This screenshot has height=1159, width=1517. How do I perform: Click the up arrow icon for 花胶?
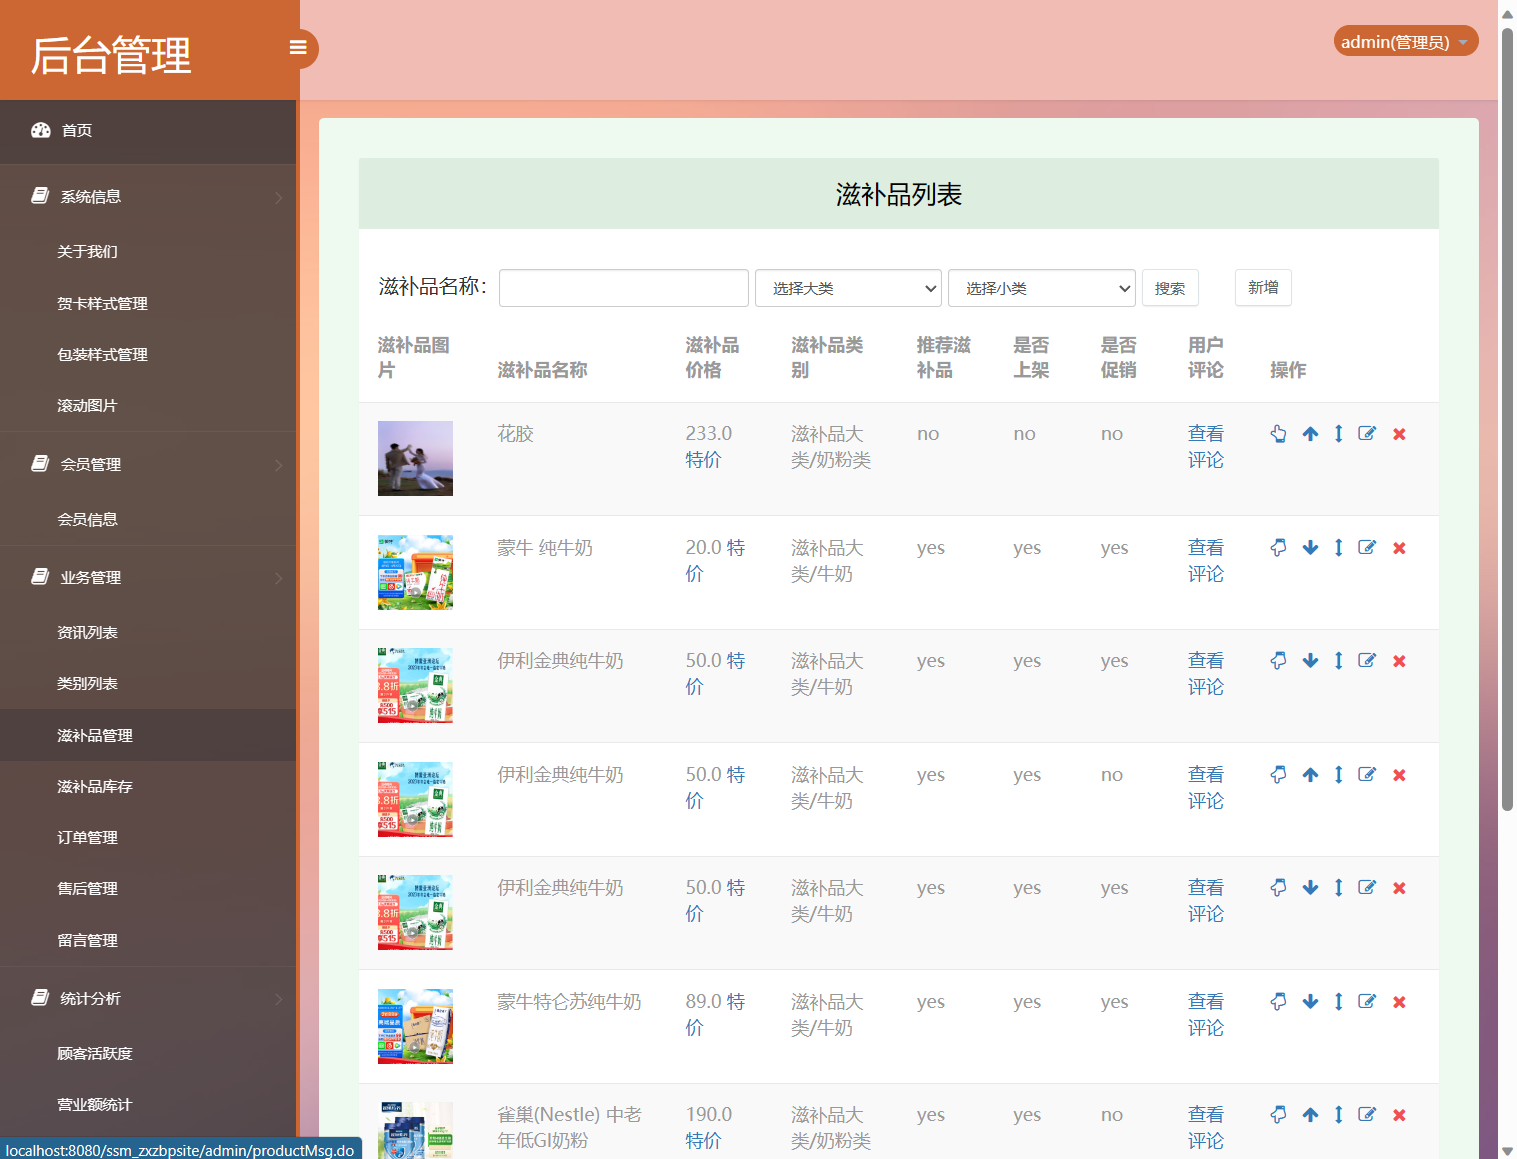point(1310,433)
